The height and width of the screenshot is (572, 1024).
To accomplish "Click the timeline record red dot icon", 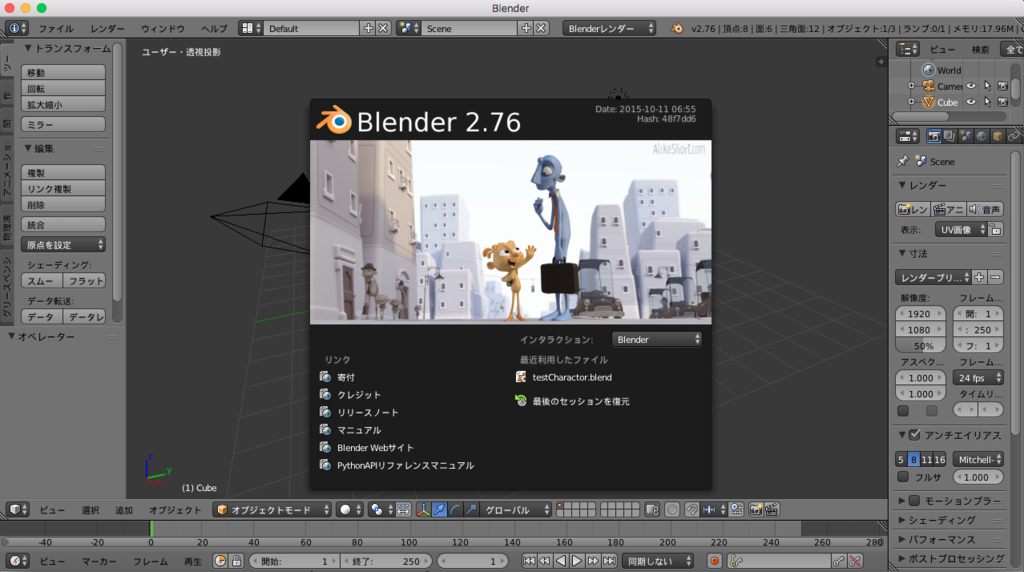I will (714, 561).
